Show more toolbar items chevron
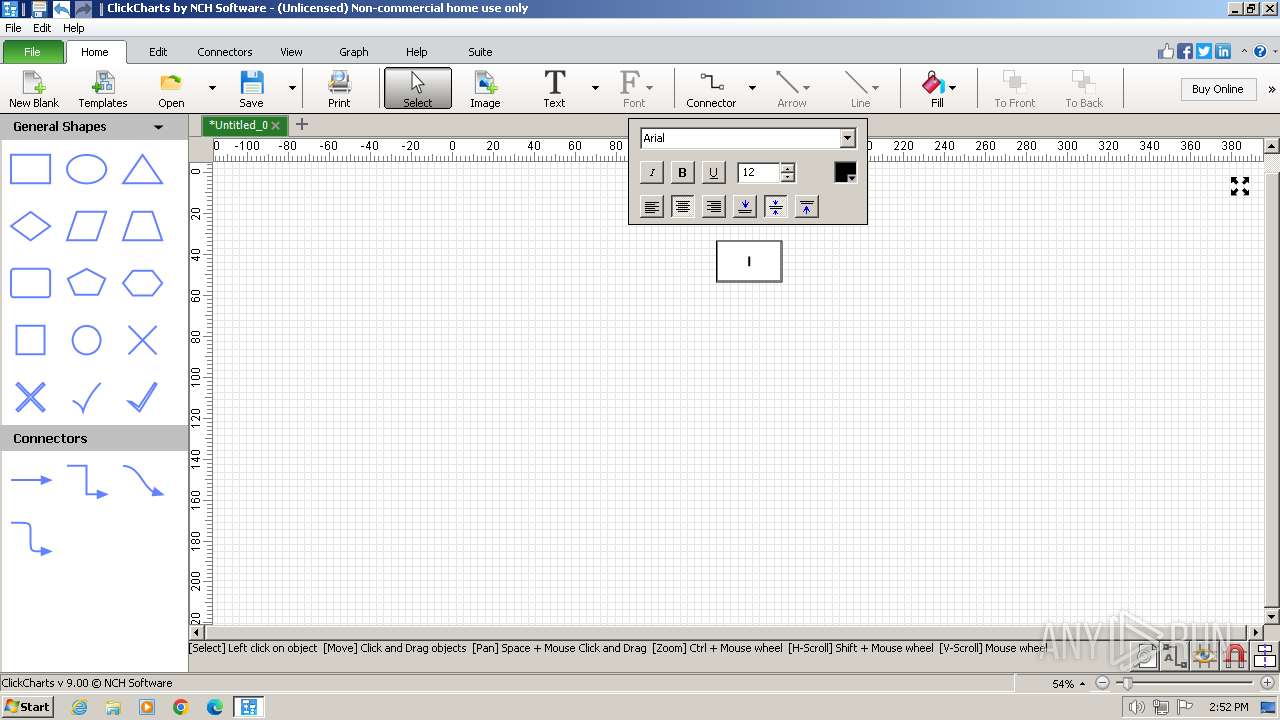Viewport: 1280px width, 720px height. [x=1271, y=89]
